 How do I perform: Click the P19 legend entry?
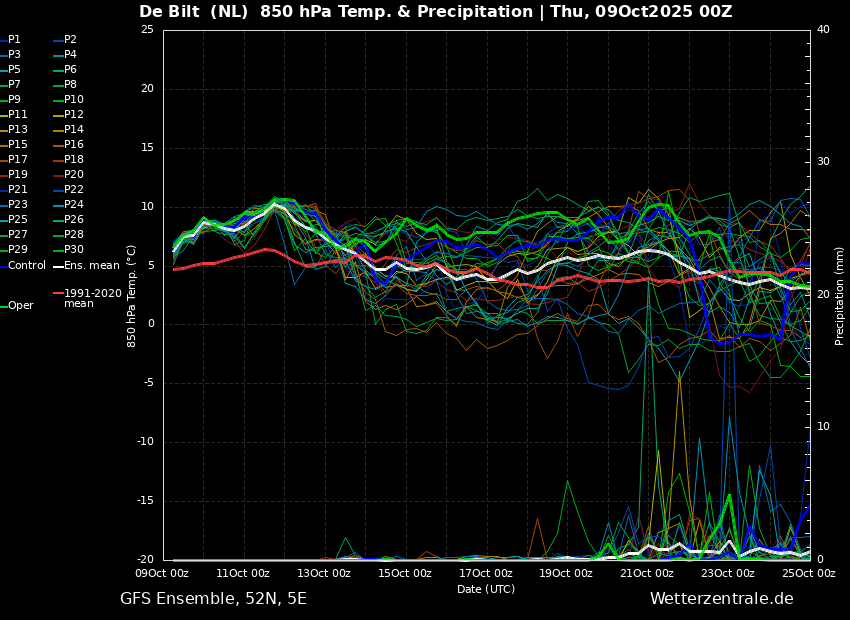(x=14, y=175)
